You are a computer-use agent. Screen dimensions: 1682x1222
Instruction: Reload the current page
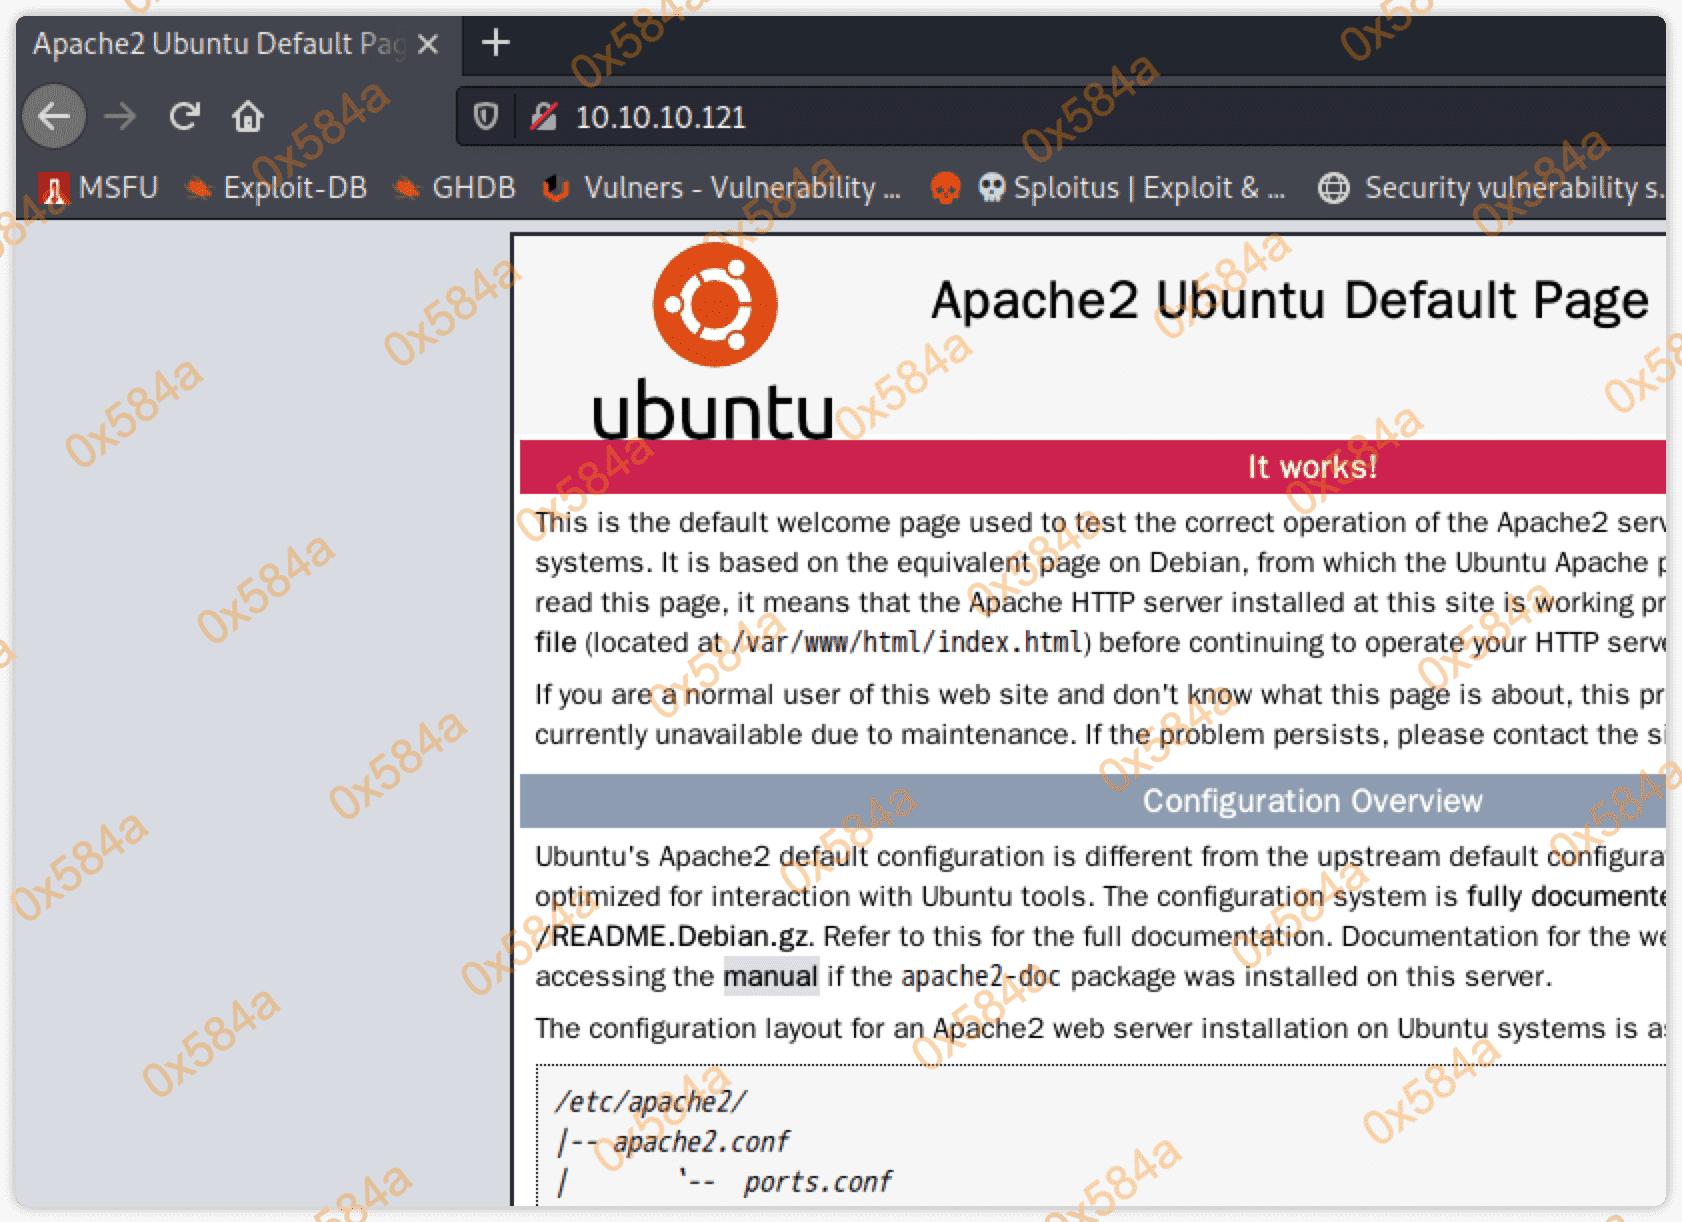[x=184, y=117]
